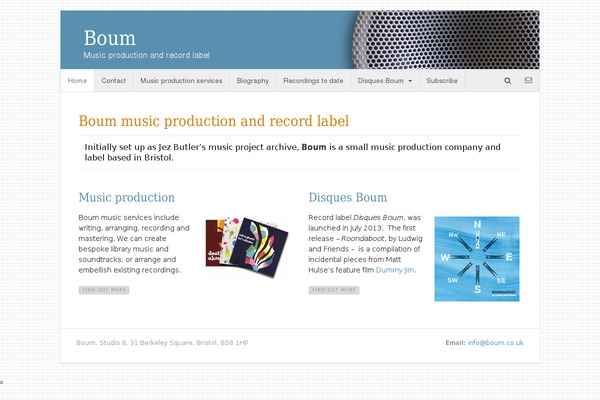Visit the Biography page

tap(253, 81)
